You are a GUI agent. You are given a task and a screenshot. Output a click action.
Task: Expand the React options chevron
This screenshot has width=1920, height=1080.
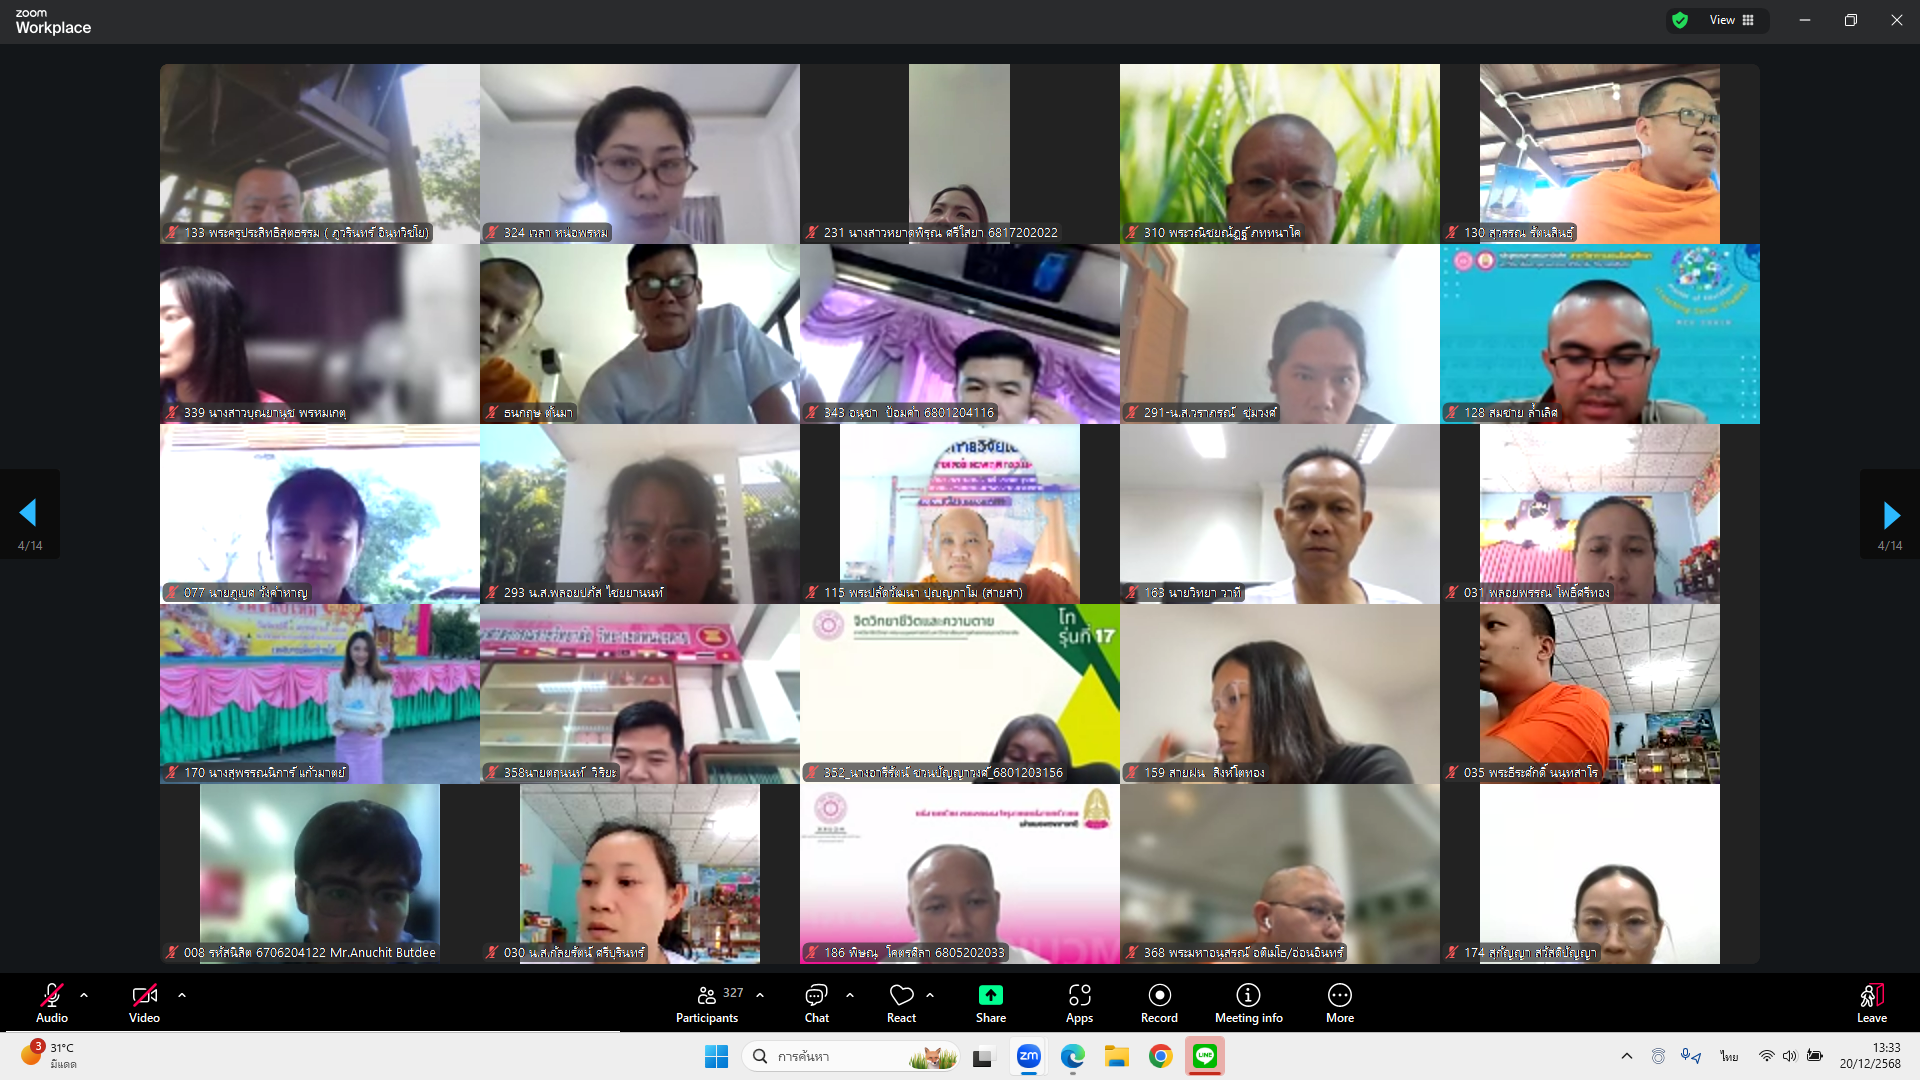click(x=930, y=995)
